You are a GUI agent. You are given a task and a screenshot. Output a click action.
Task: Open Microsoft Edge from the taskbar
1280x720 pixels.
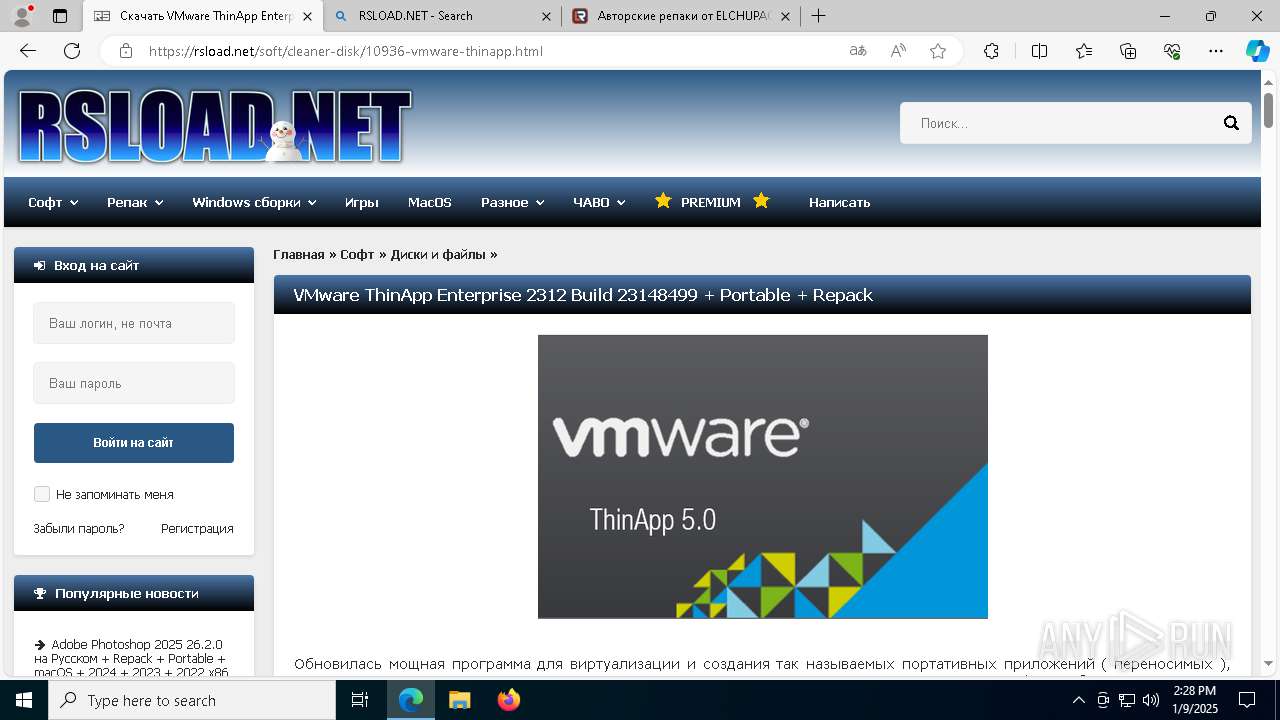[x=411, y=700]
